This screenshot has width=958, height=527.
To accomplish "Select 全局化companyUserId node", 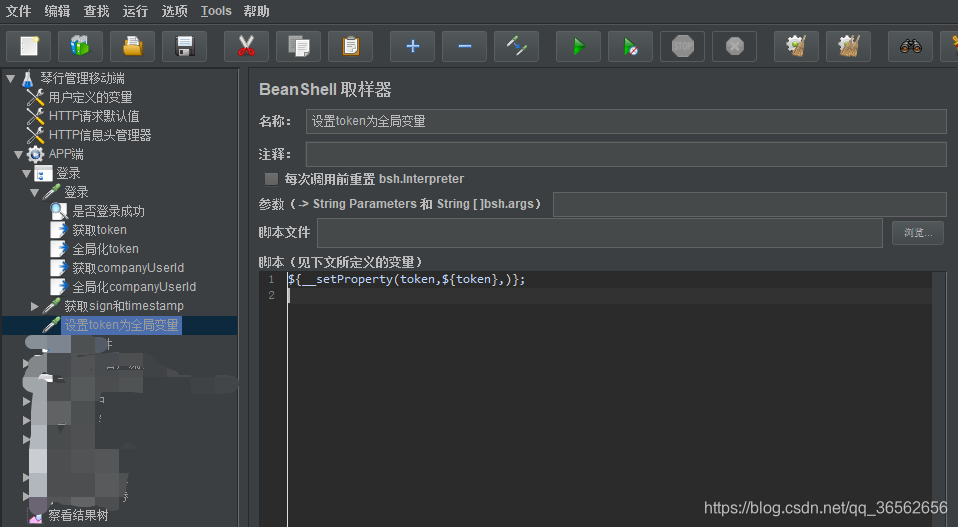I will pyautogui.click(x=134, y=287).
